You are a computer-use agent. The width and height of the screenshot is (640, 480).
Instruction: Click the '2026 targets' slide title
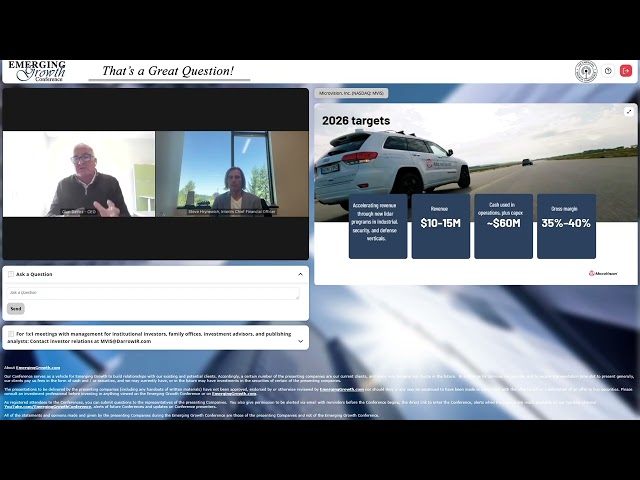(356, 121)
